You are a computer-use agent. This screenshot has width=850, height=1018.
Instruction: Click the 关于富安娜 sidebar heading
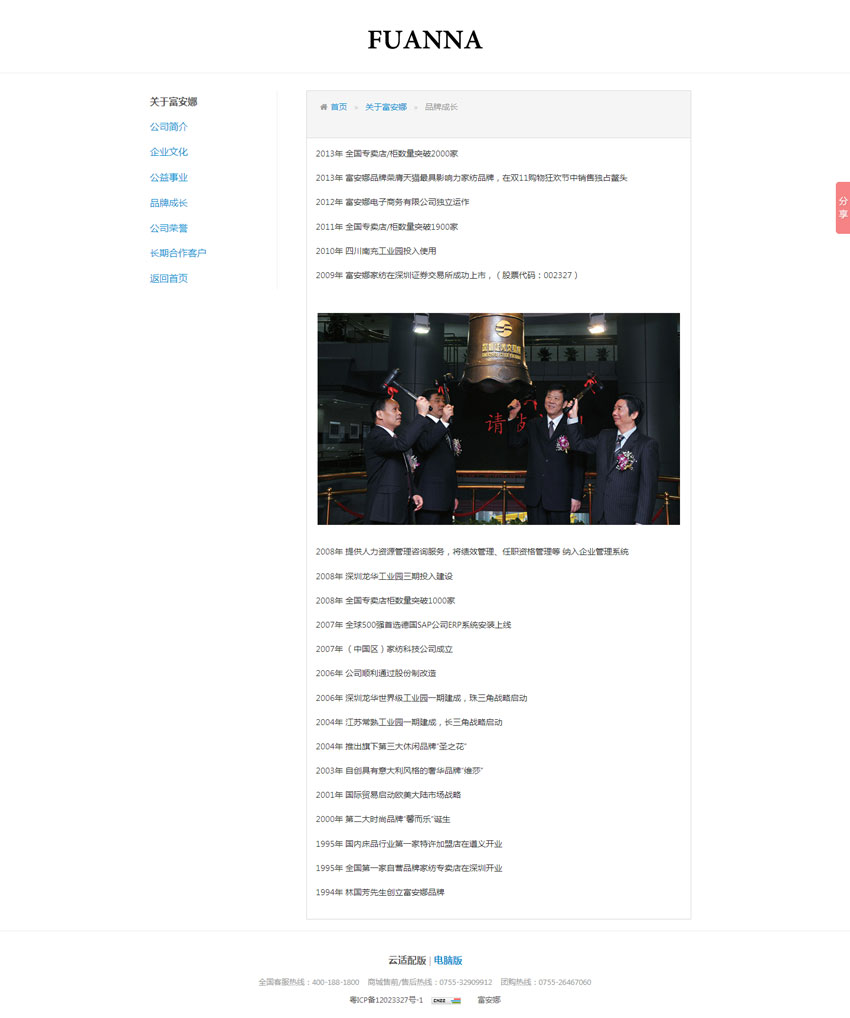click(173, 101)
